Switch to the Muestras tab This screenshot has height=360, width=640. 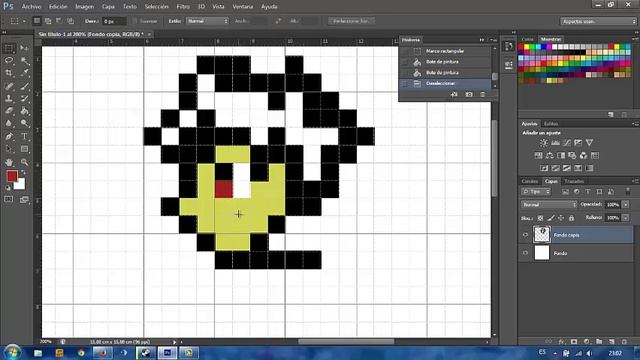tap(551, 39)
